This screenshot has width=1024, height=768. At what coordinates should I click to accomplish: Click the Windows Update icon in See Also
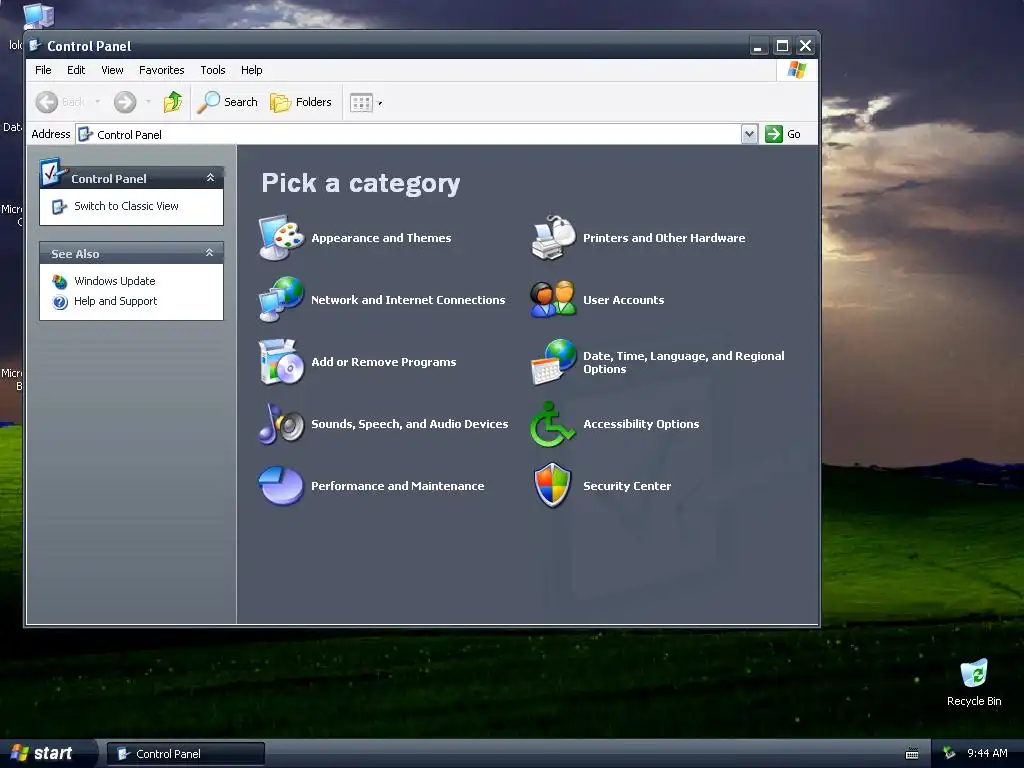point(60,281)
